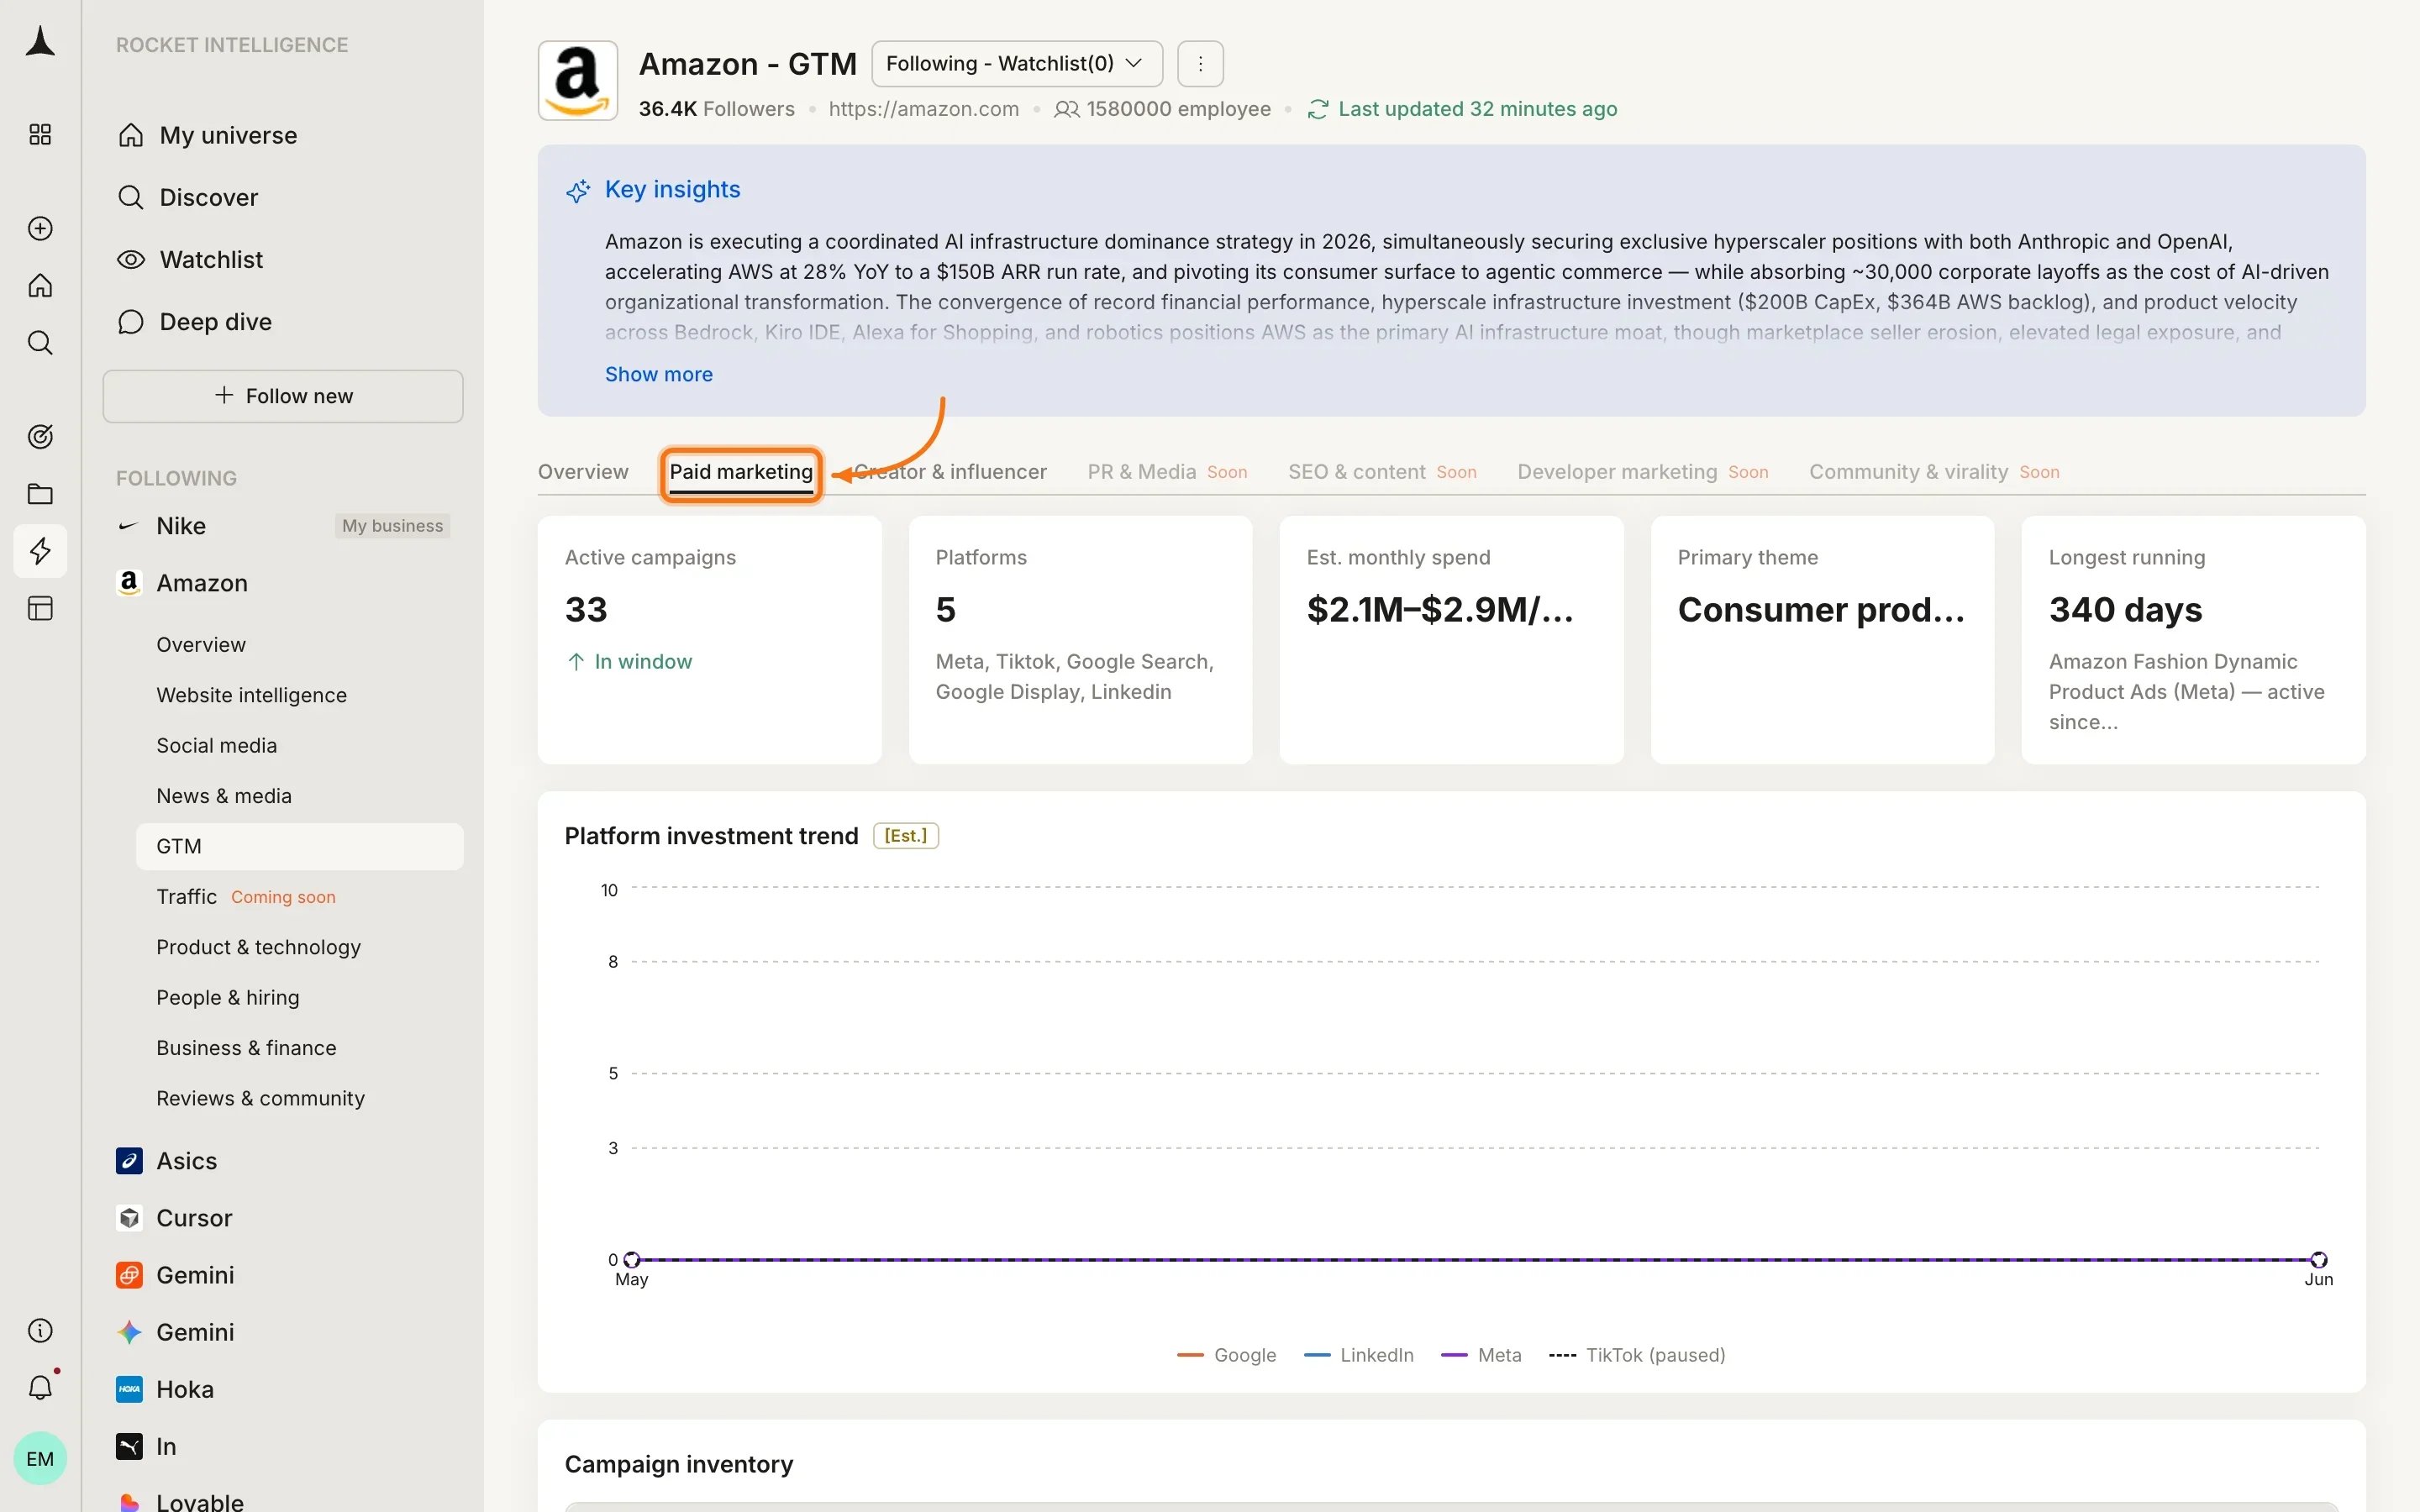Click the sparkle icon next to Key insights
Screen dimensions: 2420x1512
578,190
